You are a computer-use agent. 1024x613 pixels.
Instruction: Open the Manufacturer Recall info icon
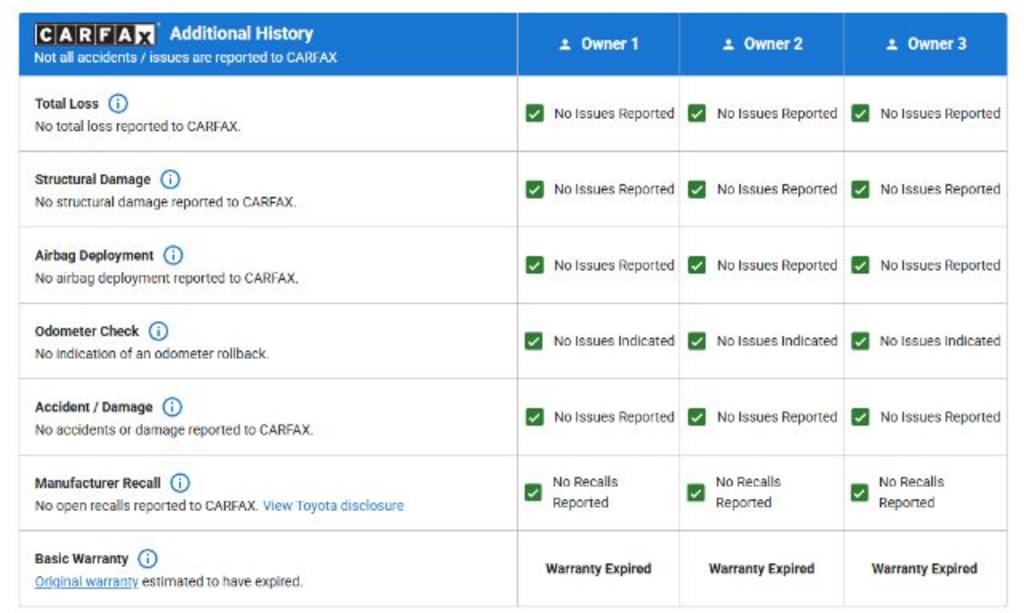click(180, 483)
